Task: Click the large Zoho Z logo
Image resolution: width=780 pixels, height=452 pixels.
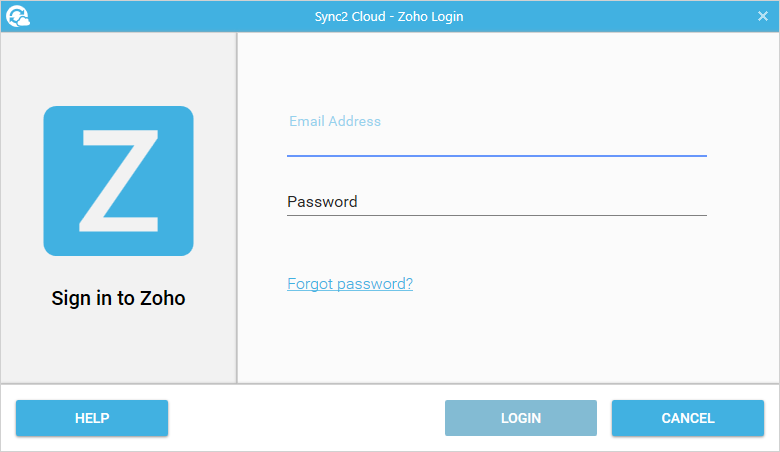Action: 118,181
